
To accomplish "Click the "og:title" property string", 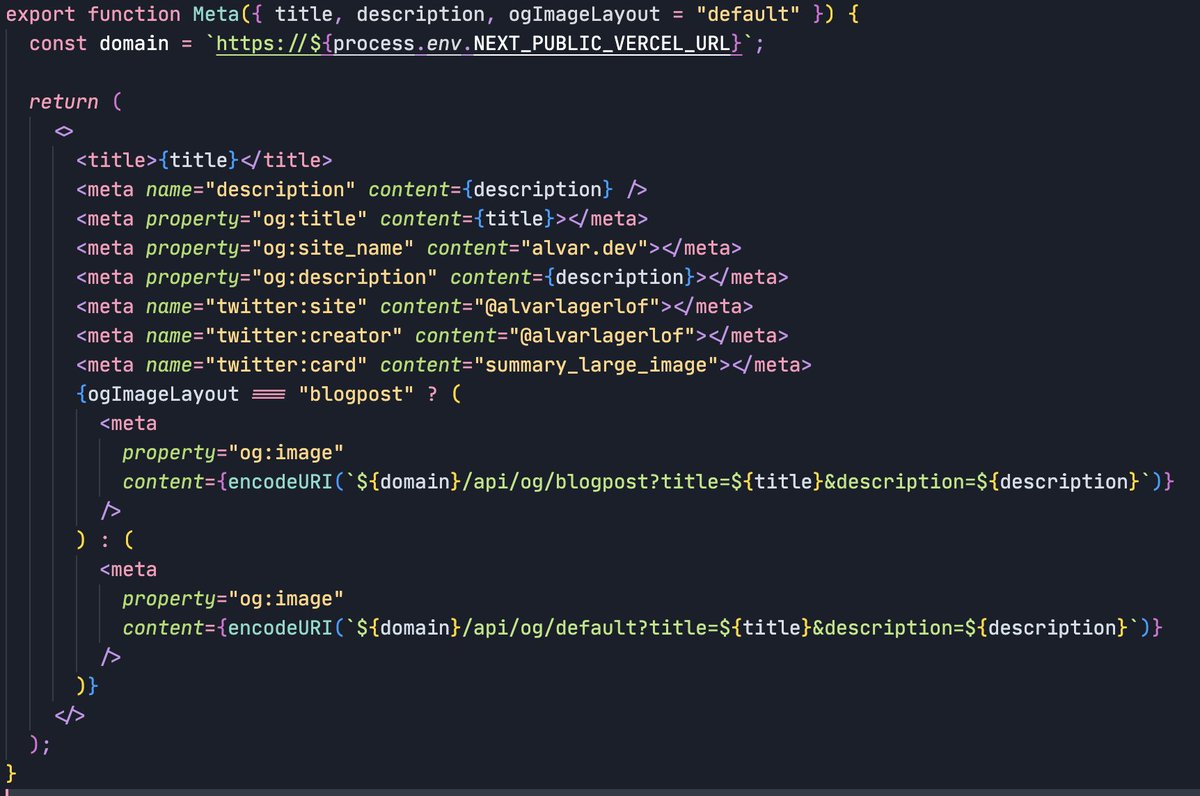I will coord(312,218).
